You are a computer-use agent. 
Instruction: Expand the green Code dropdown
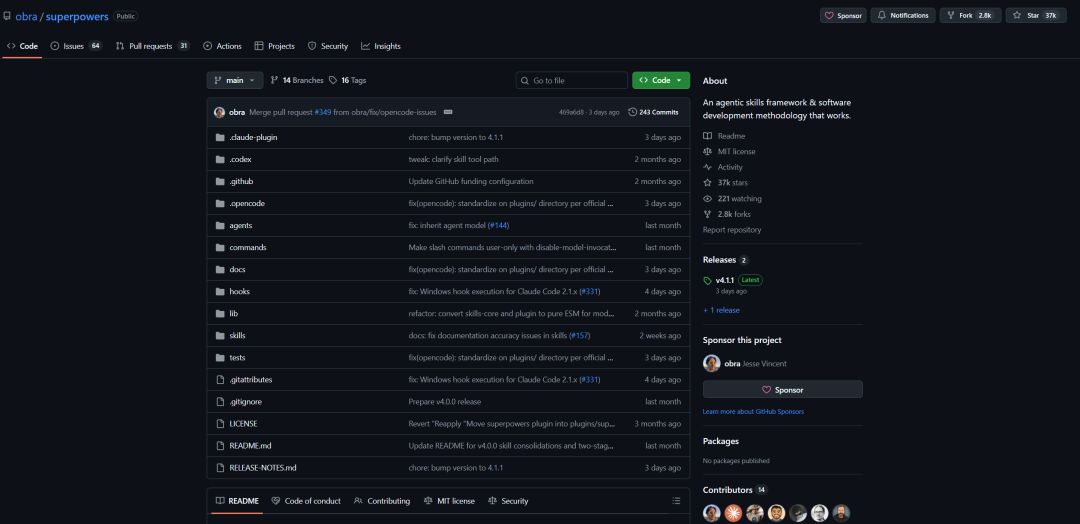click(661, 81)
